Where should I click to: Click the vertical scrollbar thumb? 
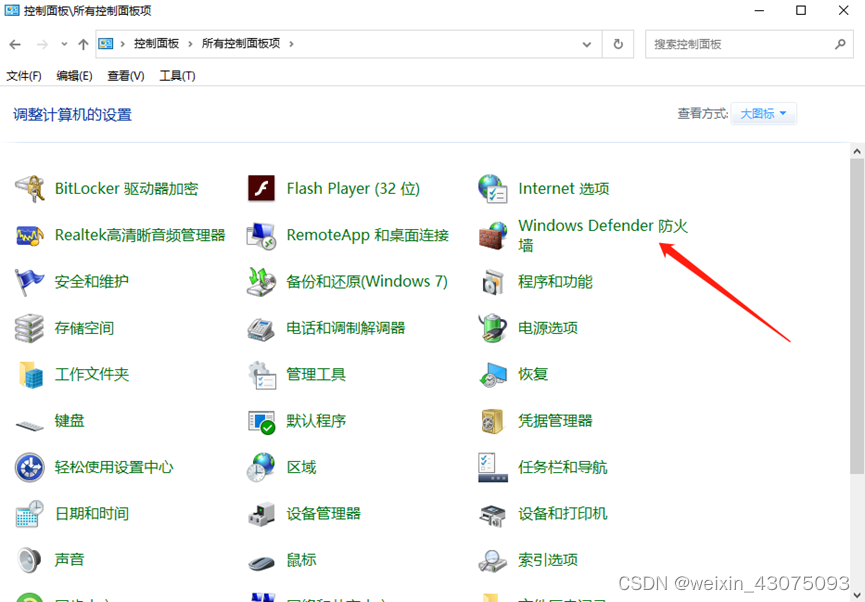(x=857, y=317)
